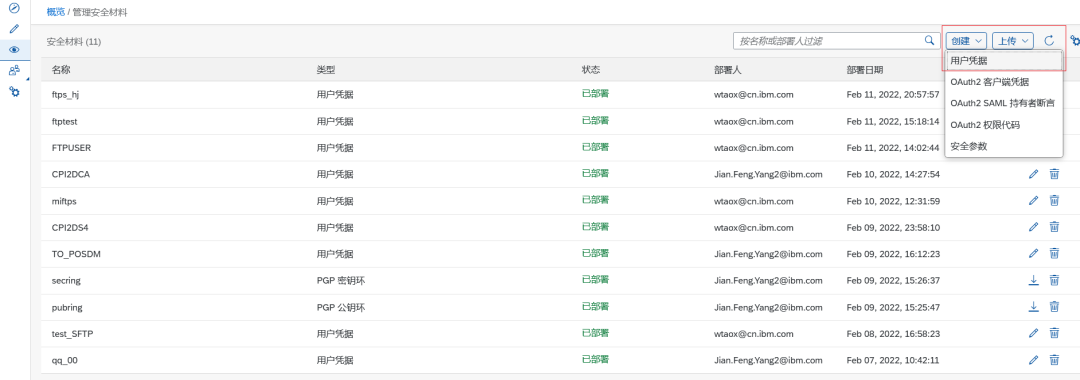Click deployer email in ftptest row
Image resolution: width=1080 pixels, height=380 pixels.
pyautogui.click(x=754, y=121)
